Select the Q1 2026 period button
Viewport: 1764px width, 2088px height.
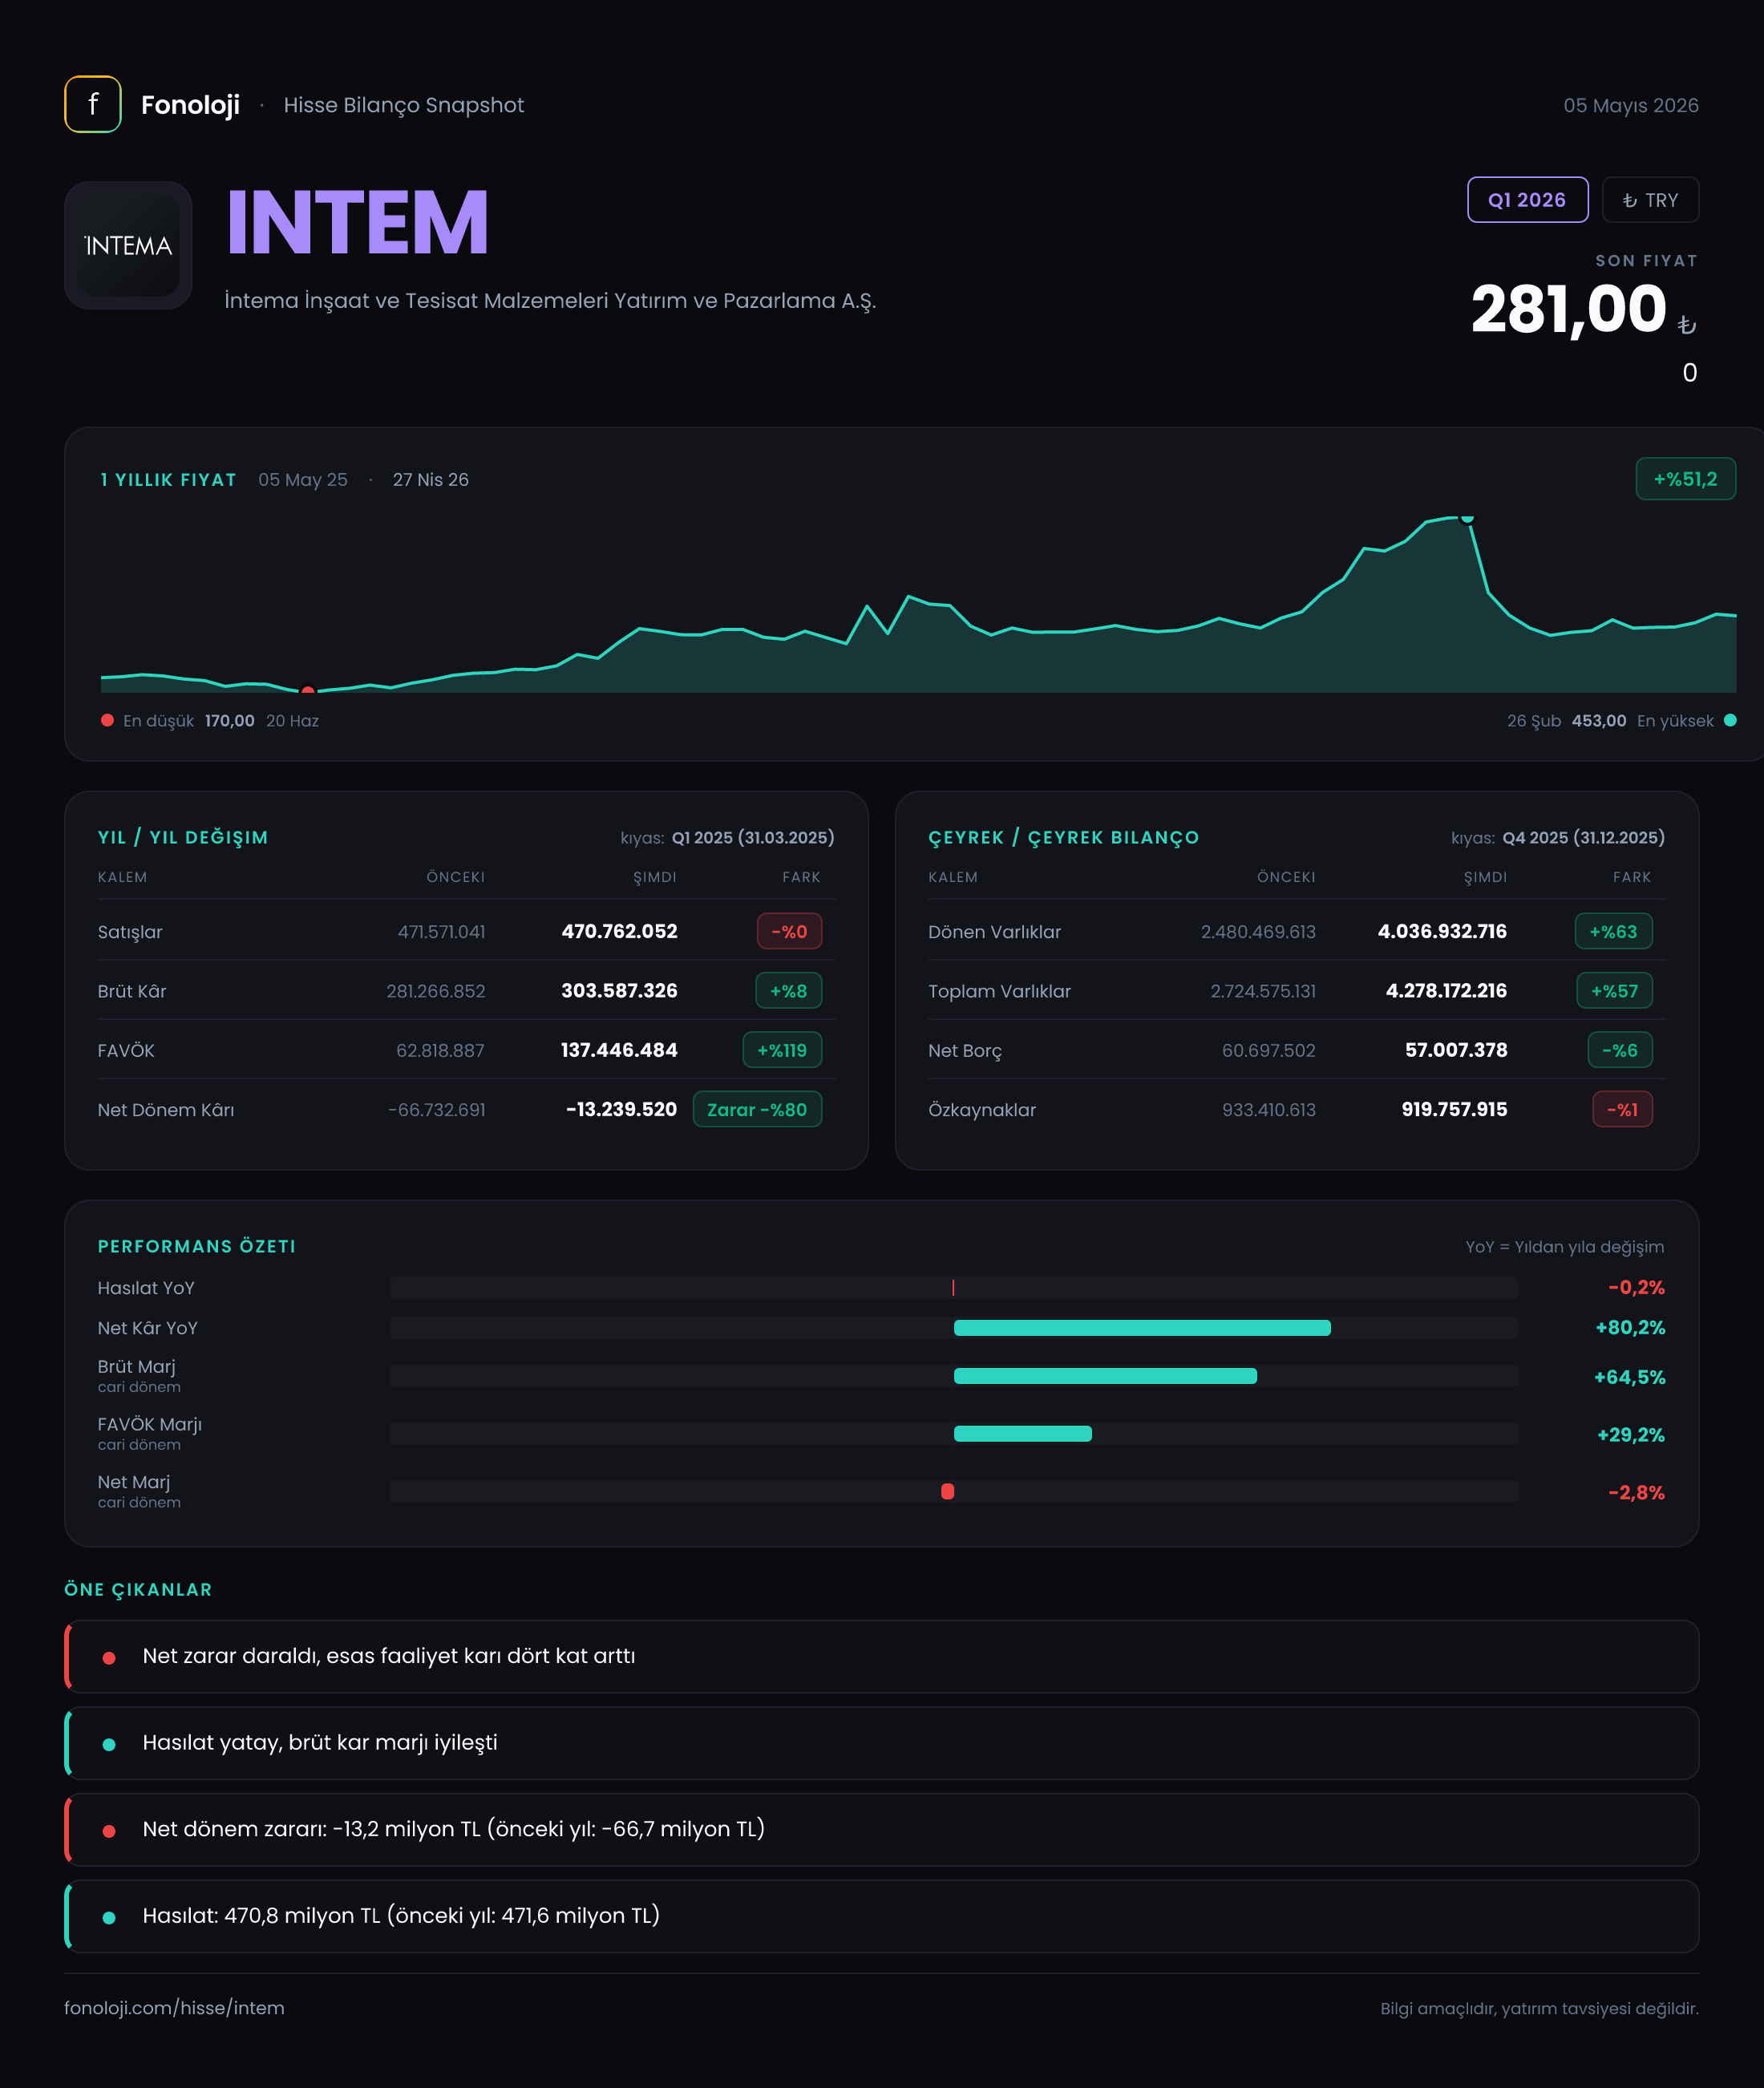tap(1527, 200)
